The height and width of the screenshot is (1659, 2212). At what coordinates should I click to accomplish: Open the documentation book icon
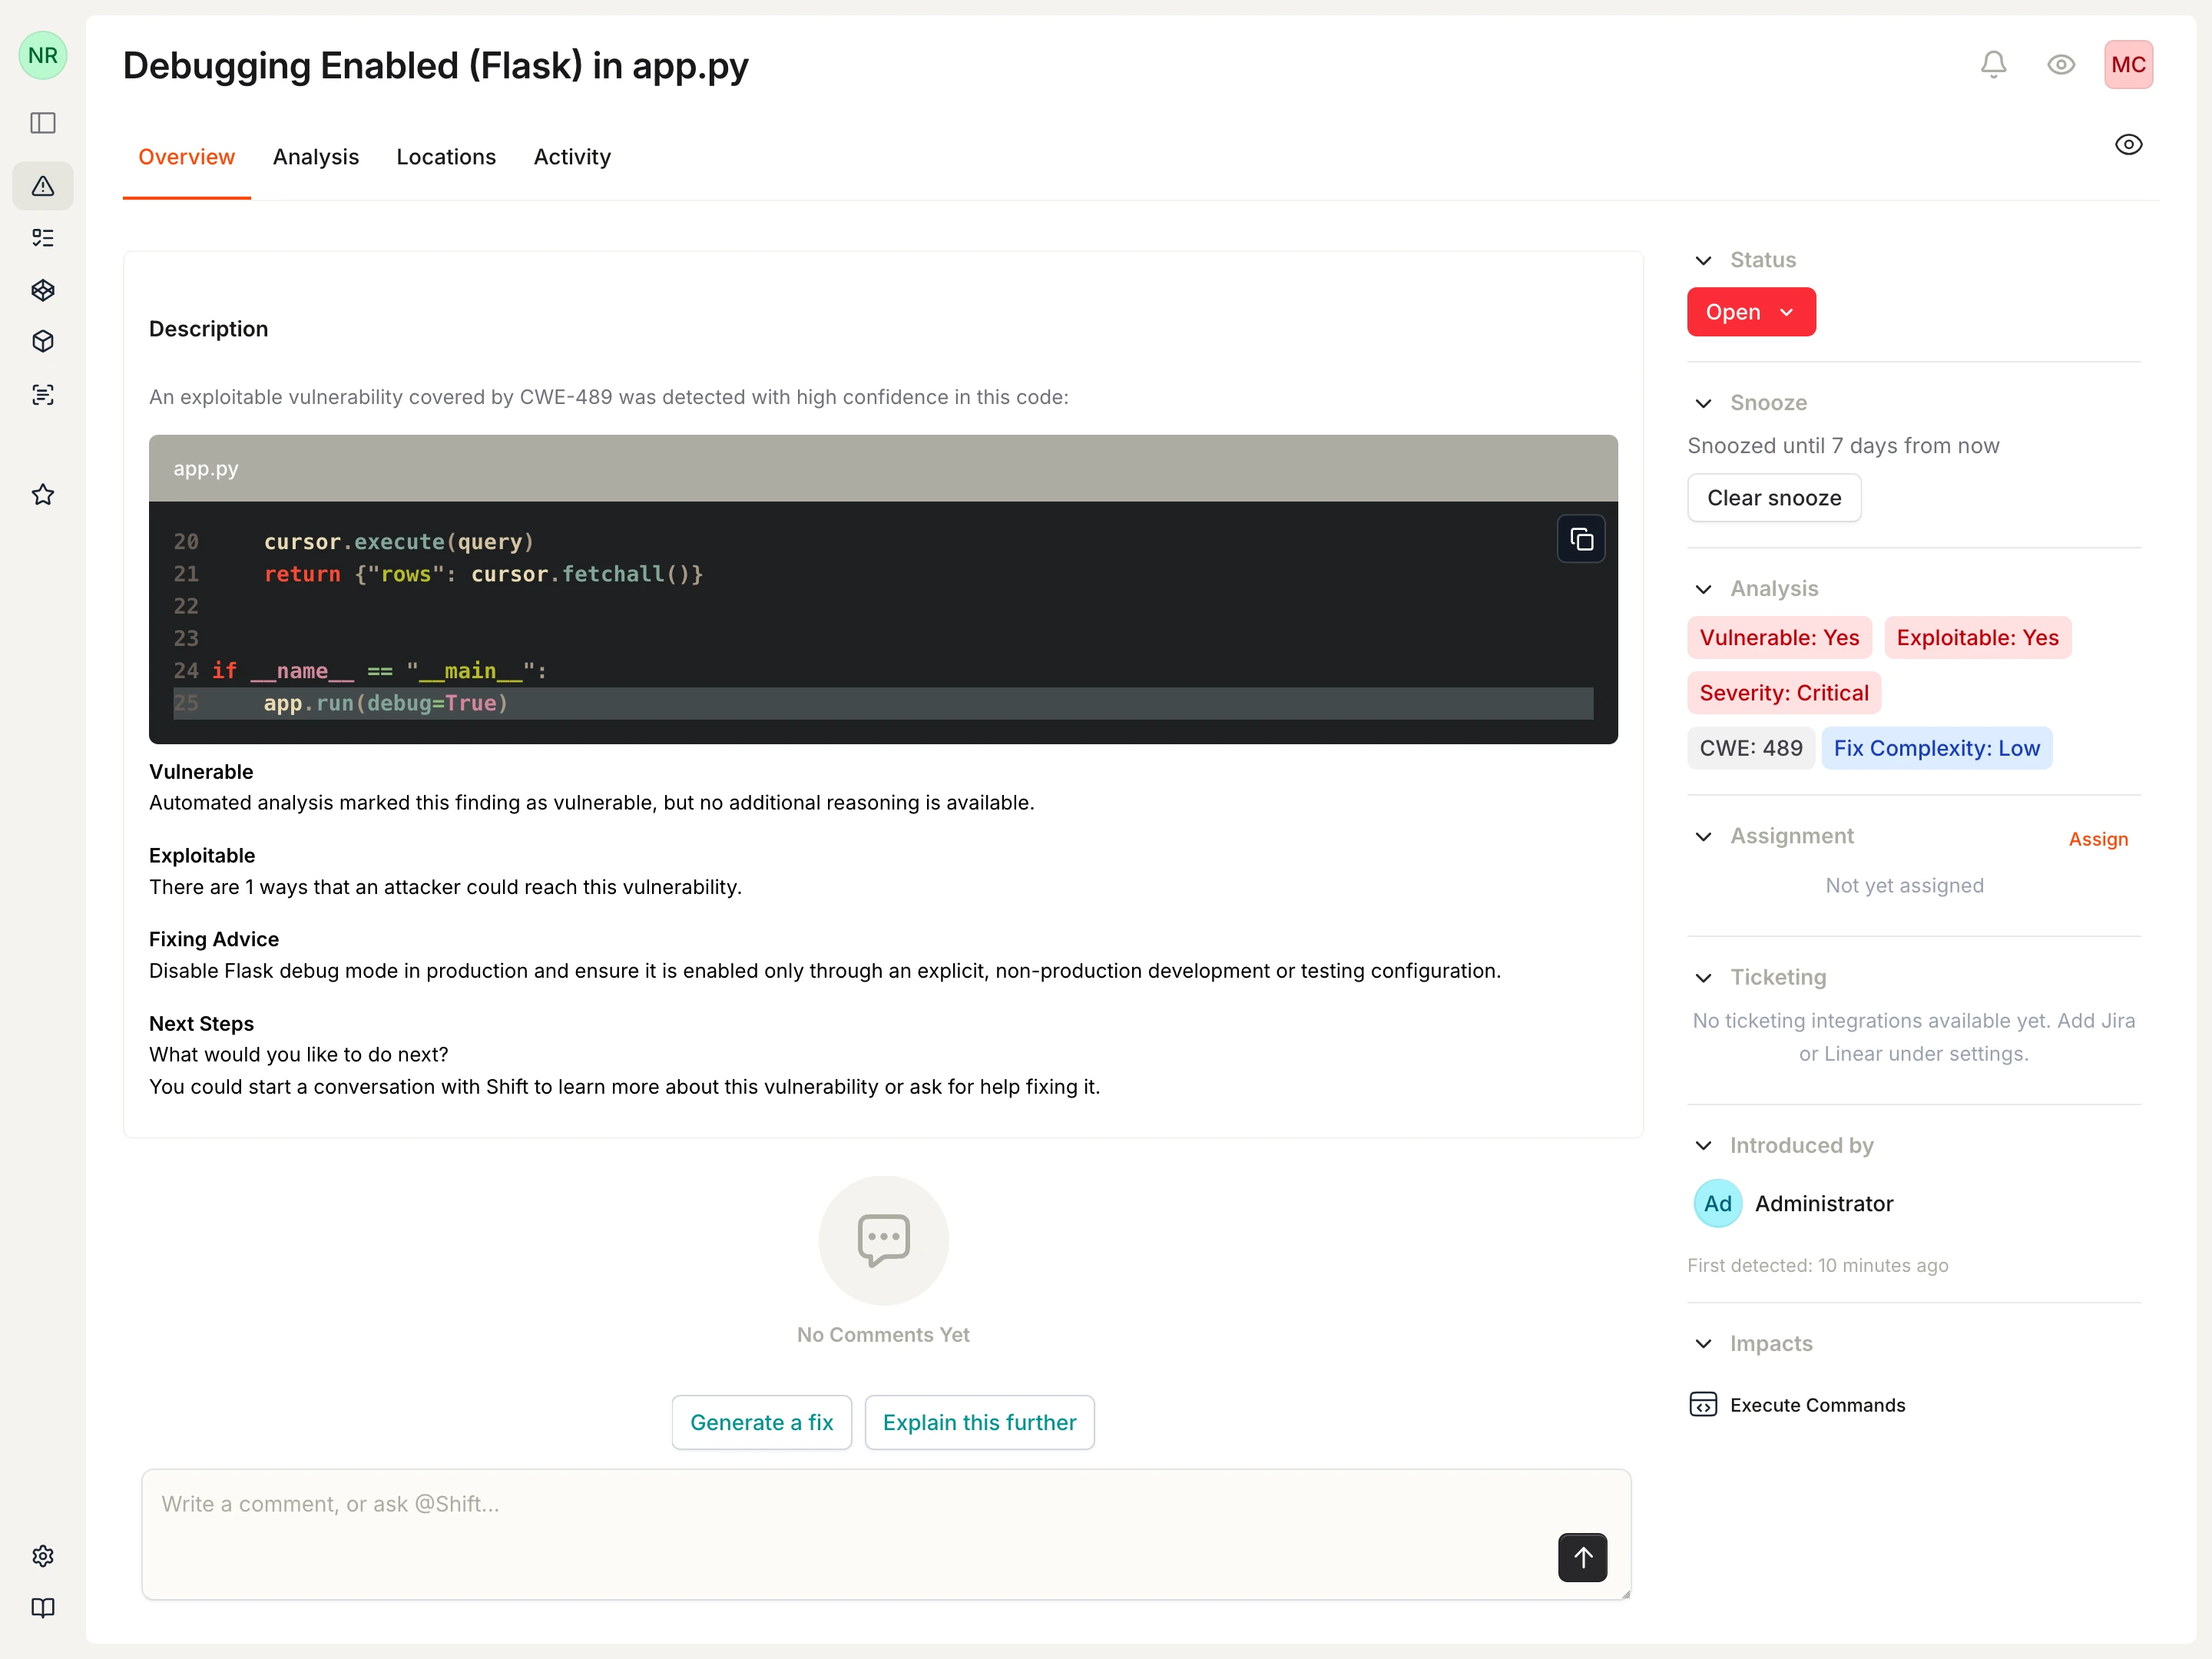coord(43,1608)
